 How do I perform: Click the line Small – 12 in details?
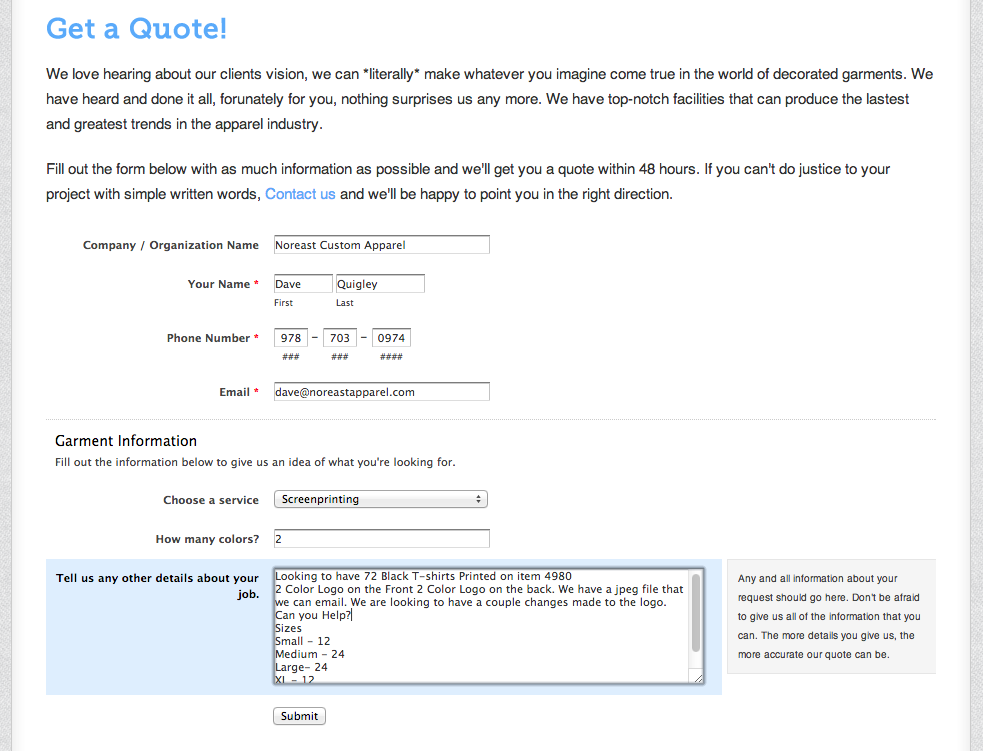[302, 641]
